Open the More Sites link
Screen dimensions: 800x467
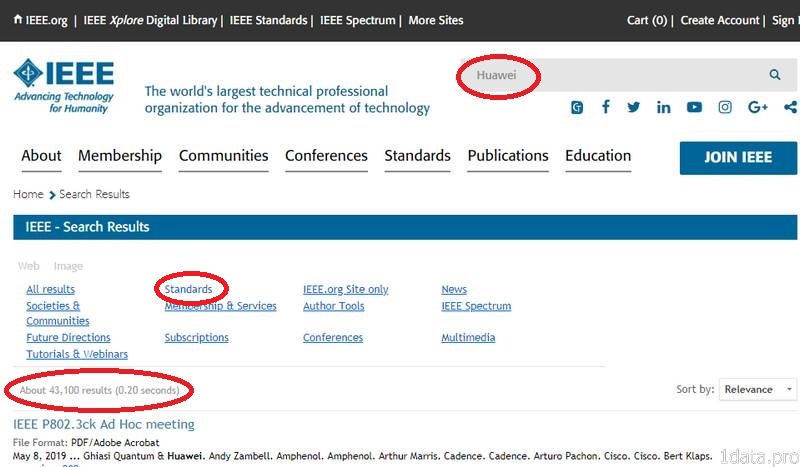coord(436,20)
